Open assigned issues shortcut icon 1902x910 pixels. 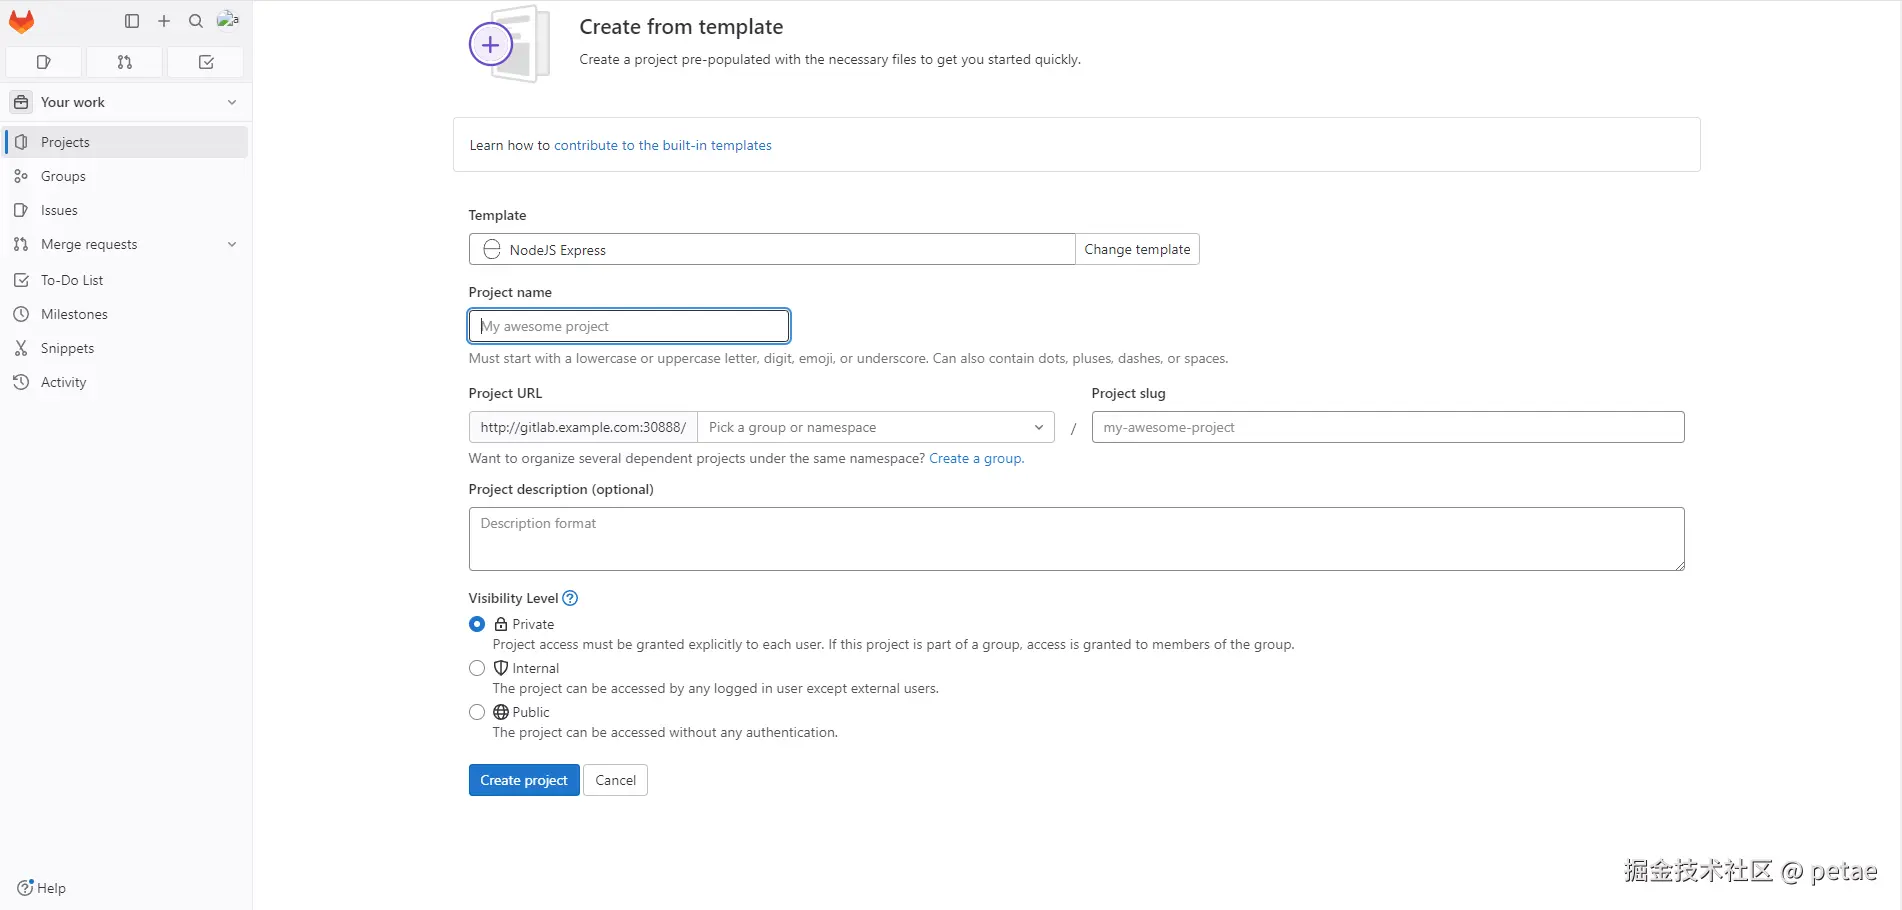tap(44, 62)
